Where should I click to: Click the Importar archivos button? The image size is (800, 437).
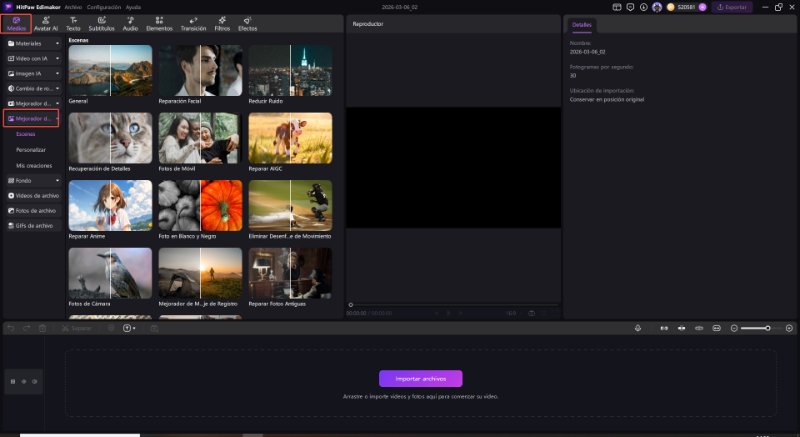(420, 378)
